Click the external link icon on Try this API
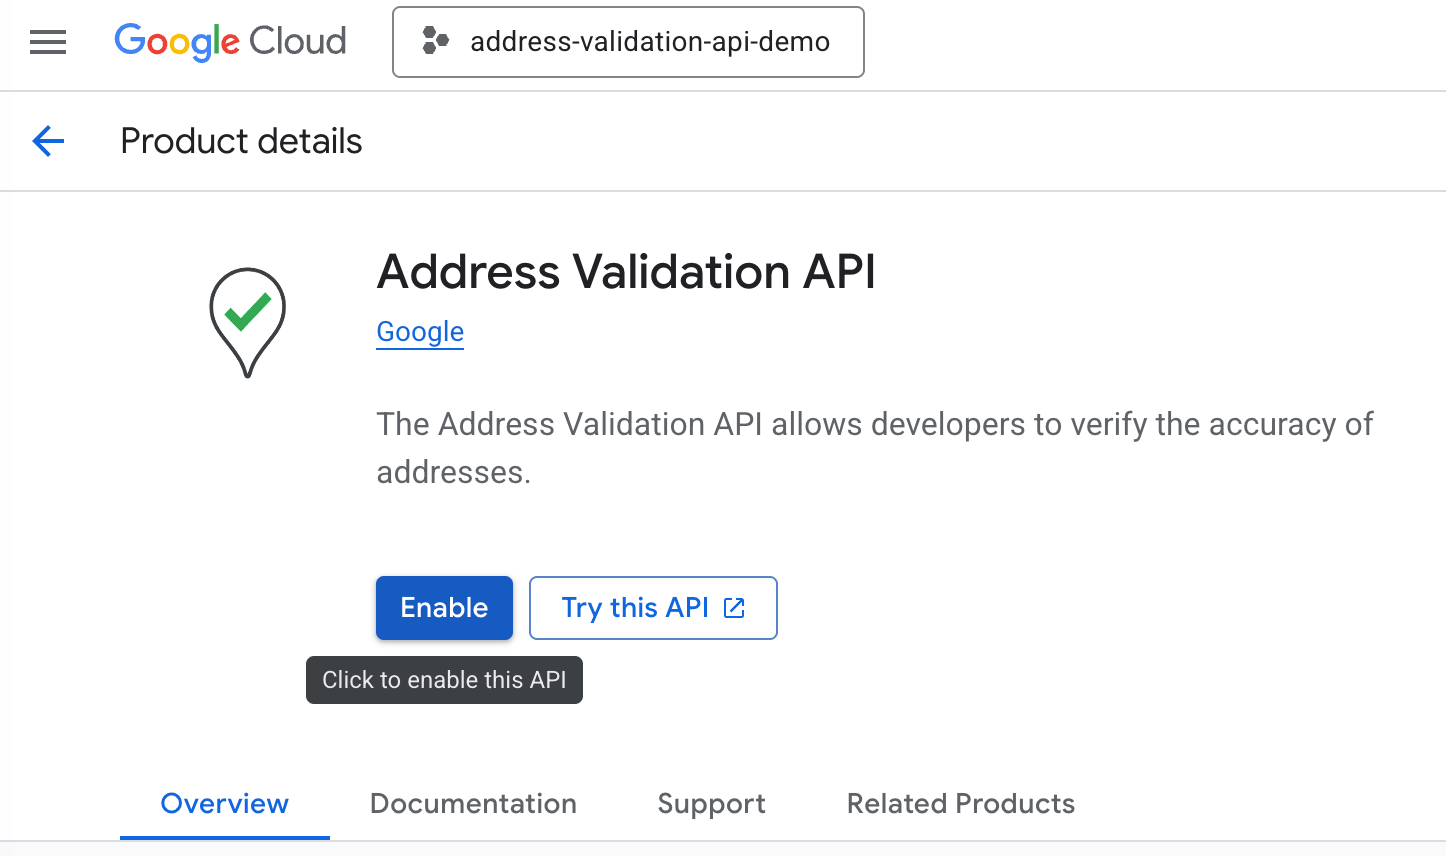1446x856 pixels. tap(735, 607)
